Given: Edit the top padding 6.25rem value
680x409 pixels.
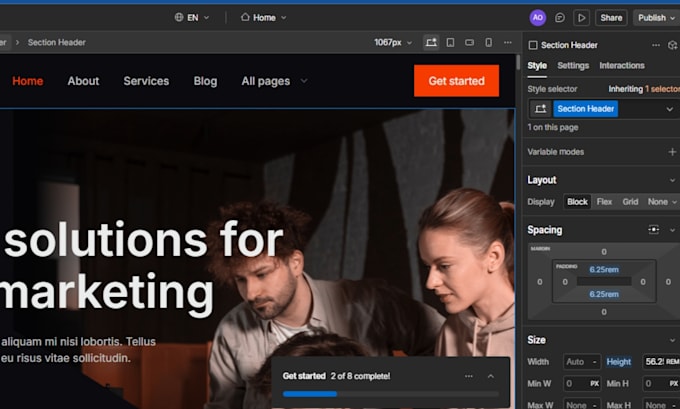Looking at the screenshot, I should tap(604, 269).
